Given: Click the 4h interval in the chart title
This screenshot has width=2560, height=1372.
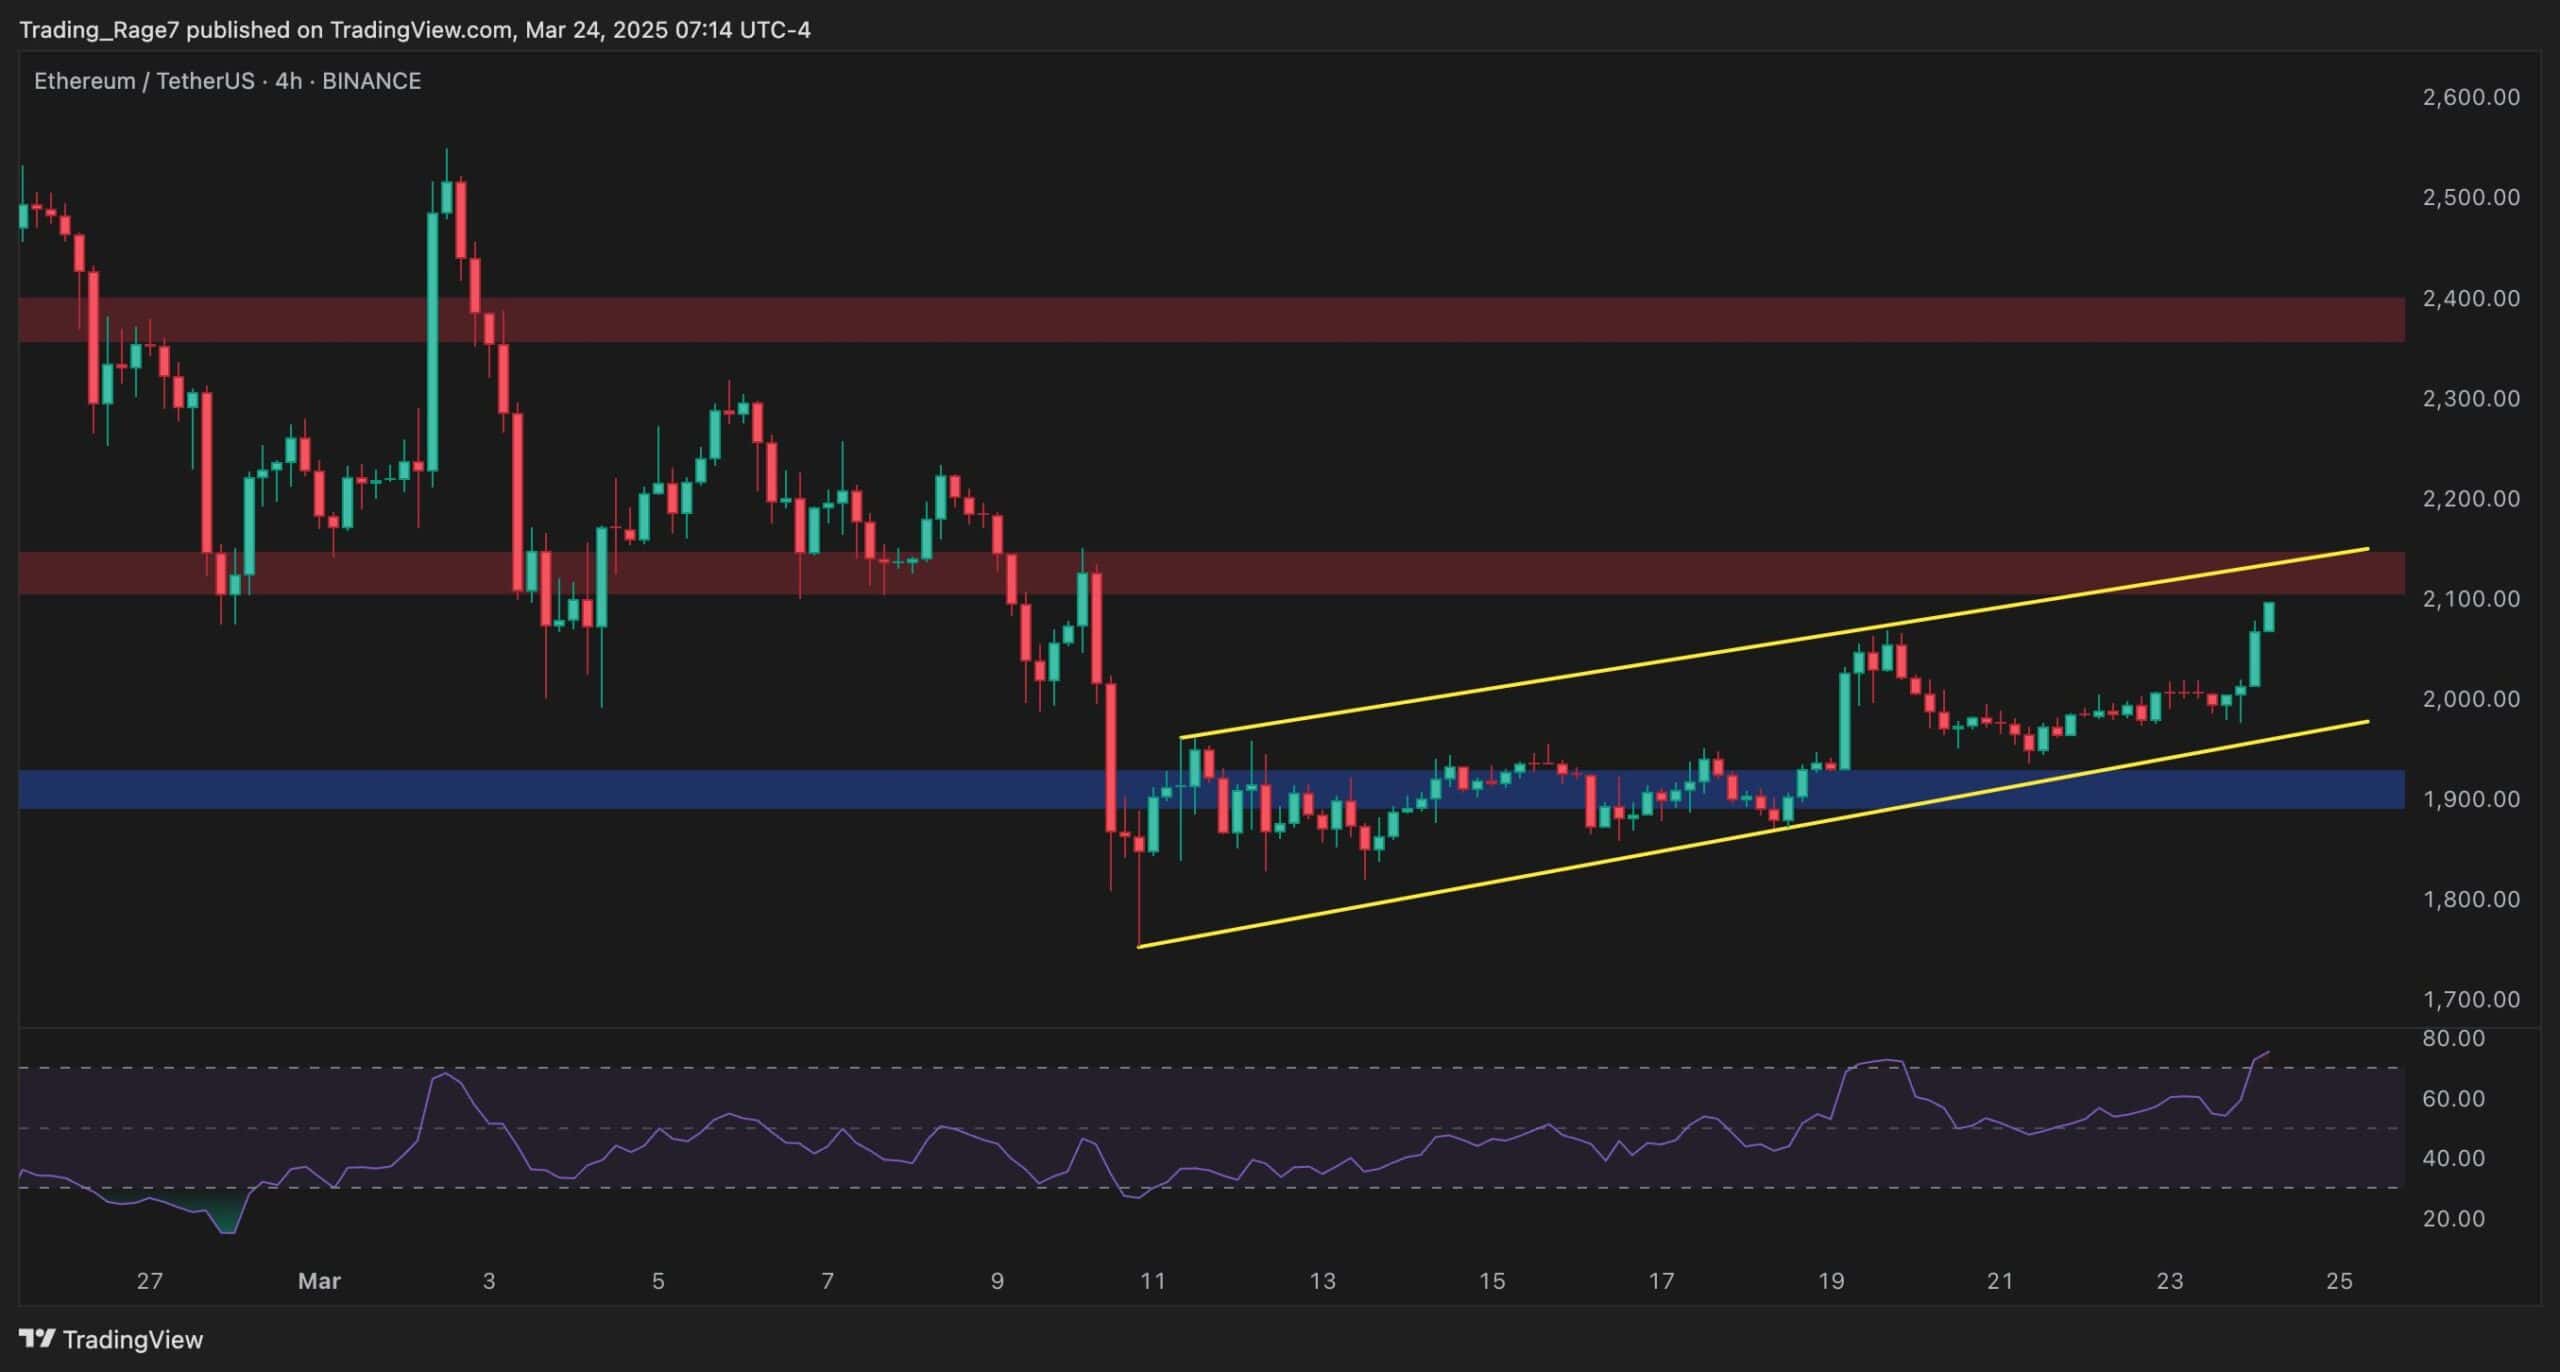Looking at the screenshot, I should [x=288, y=81].
